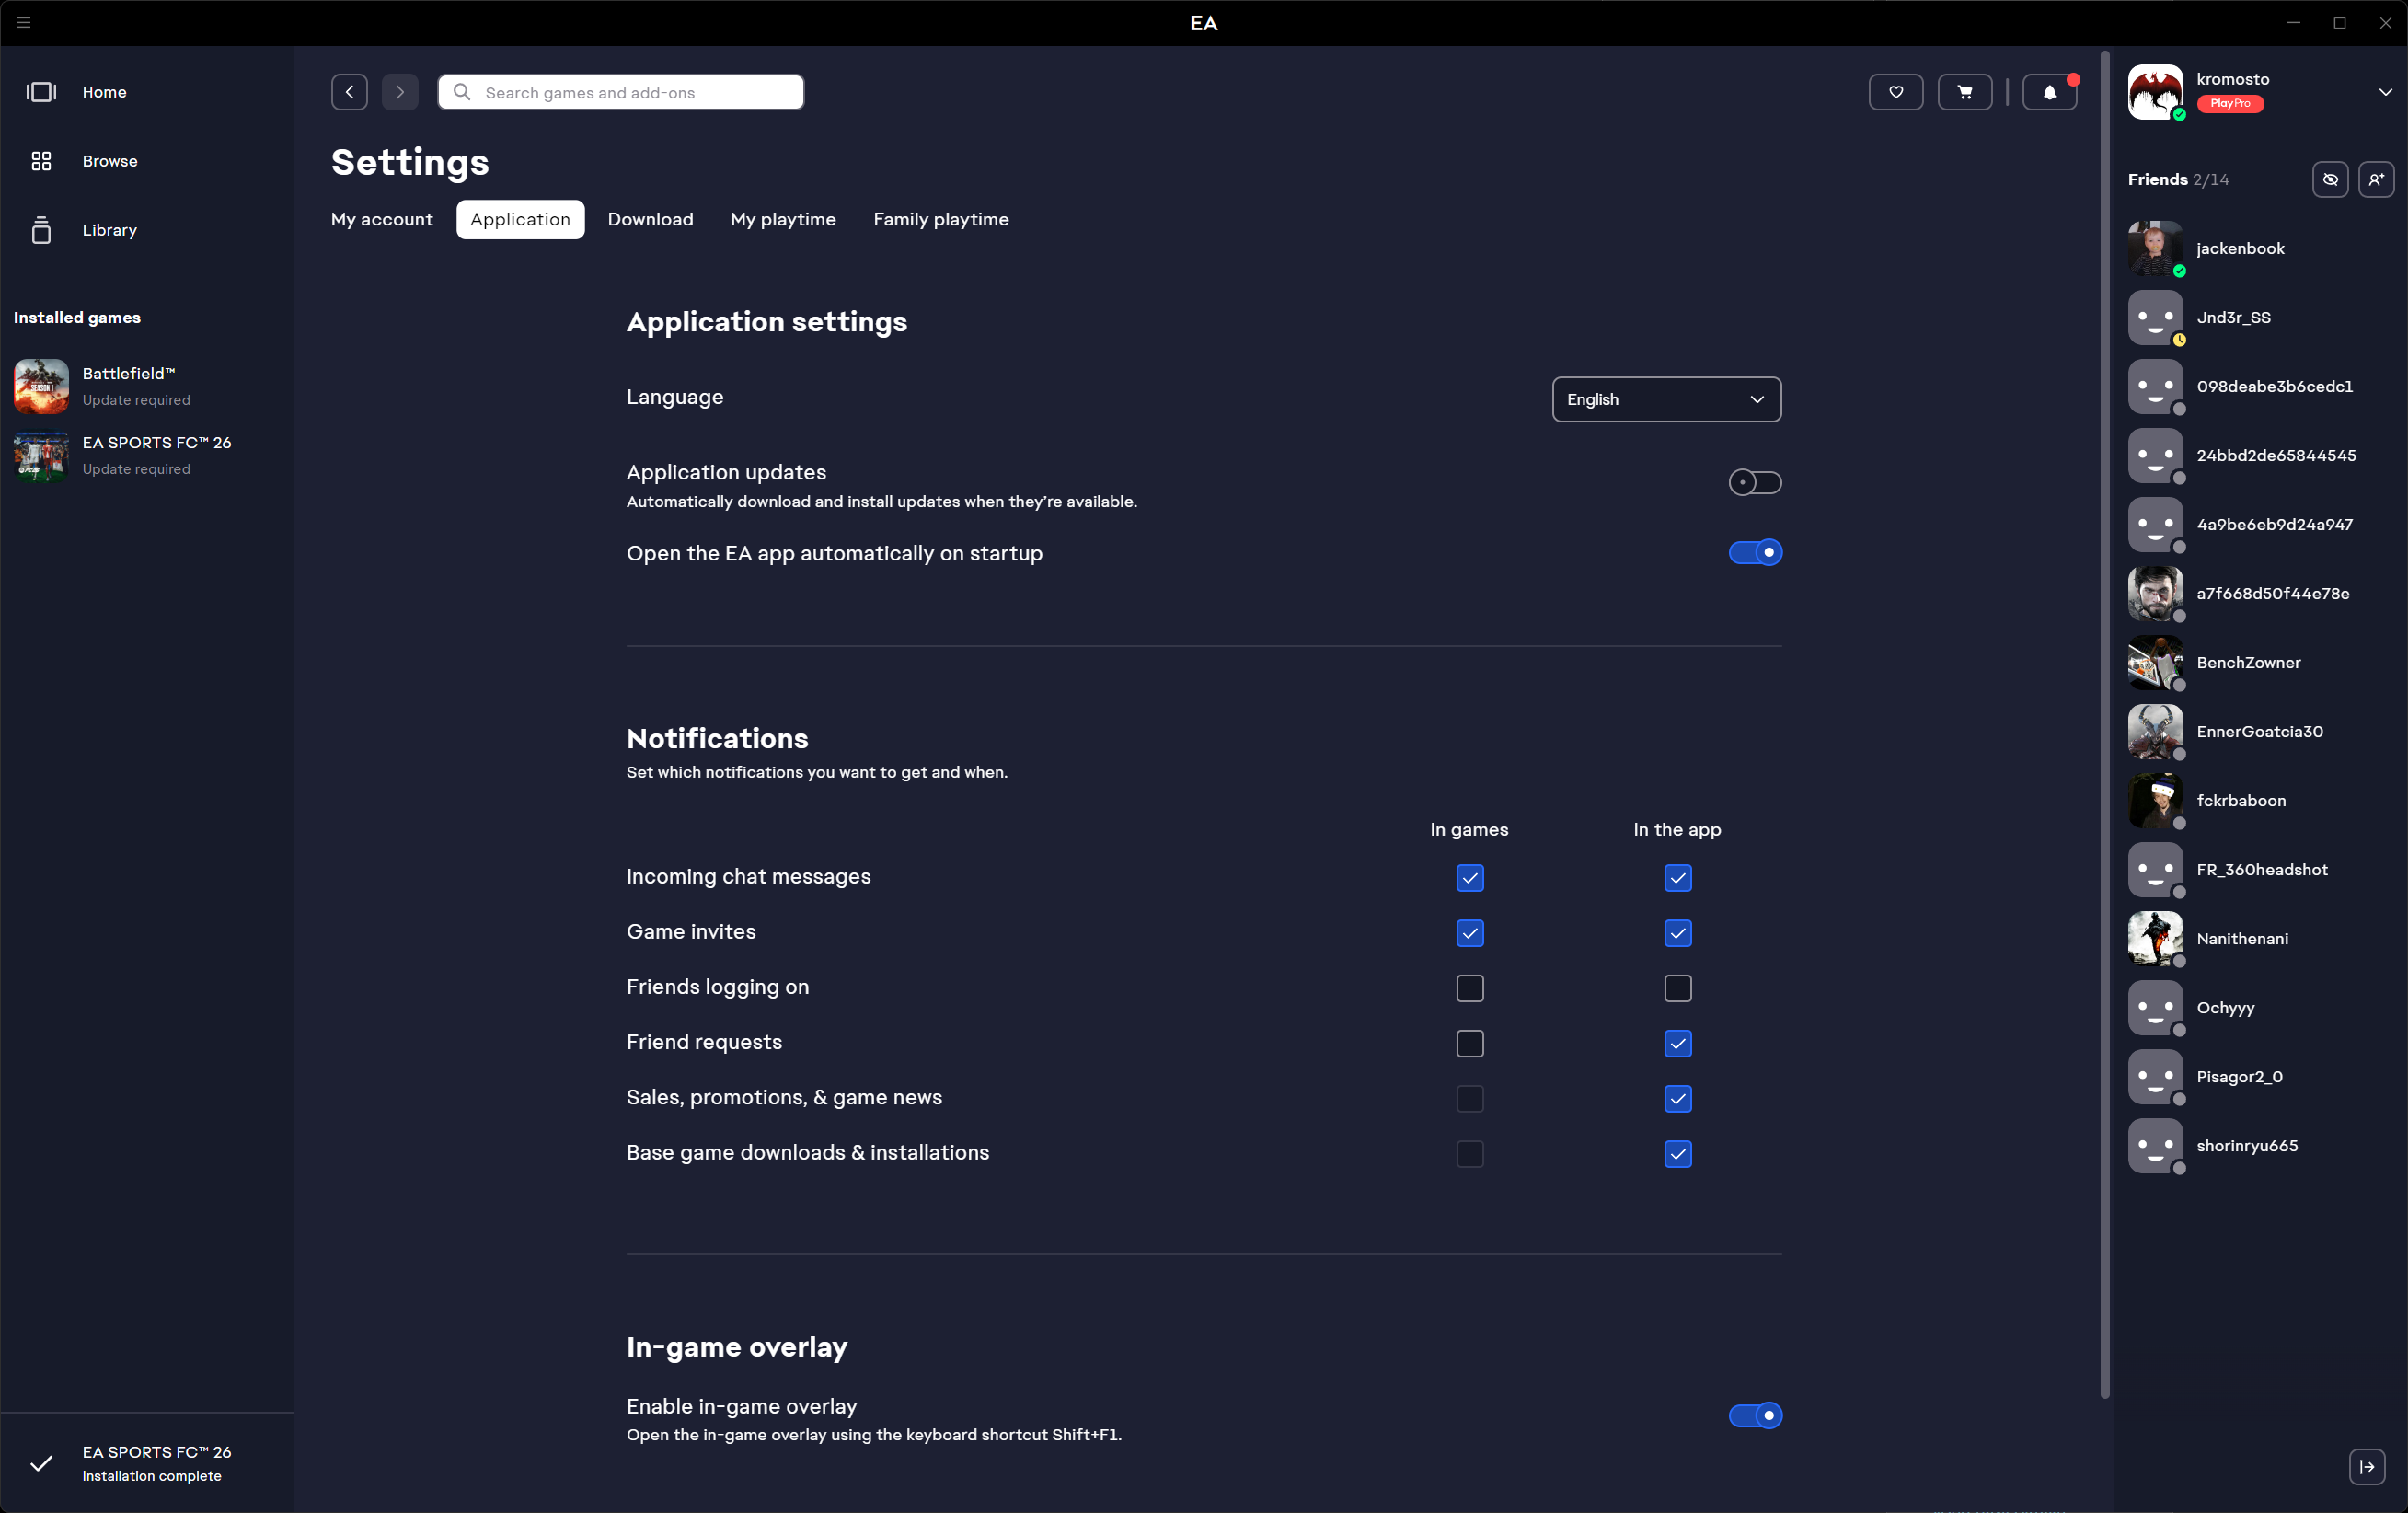Uncheck Game invites In games checkbox

(1469, 933)
